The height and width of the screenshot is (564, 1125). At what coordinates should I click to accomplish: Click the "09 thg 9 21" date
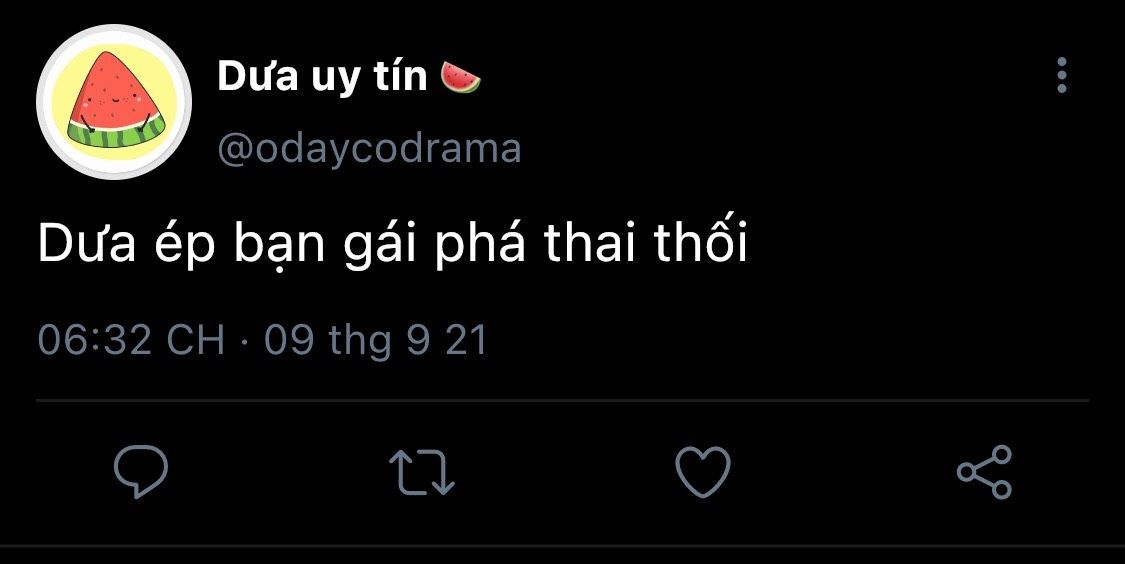[x=376, y=339]
